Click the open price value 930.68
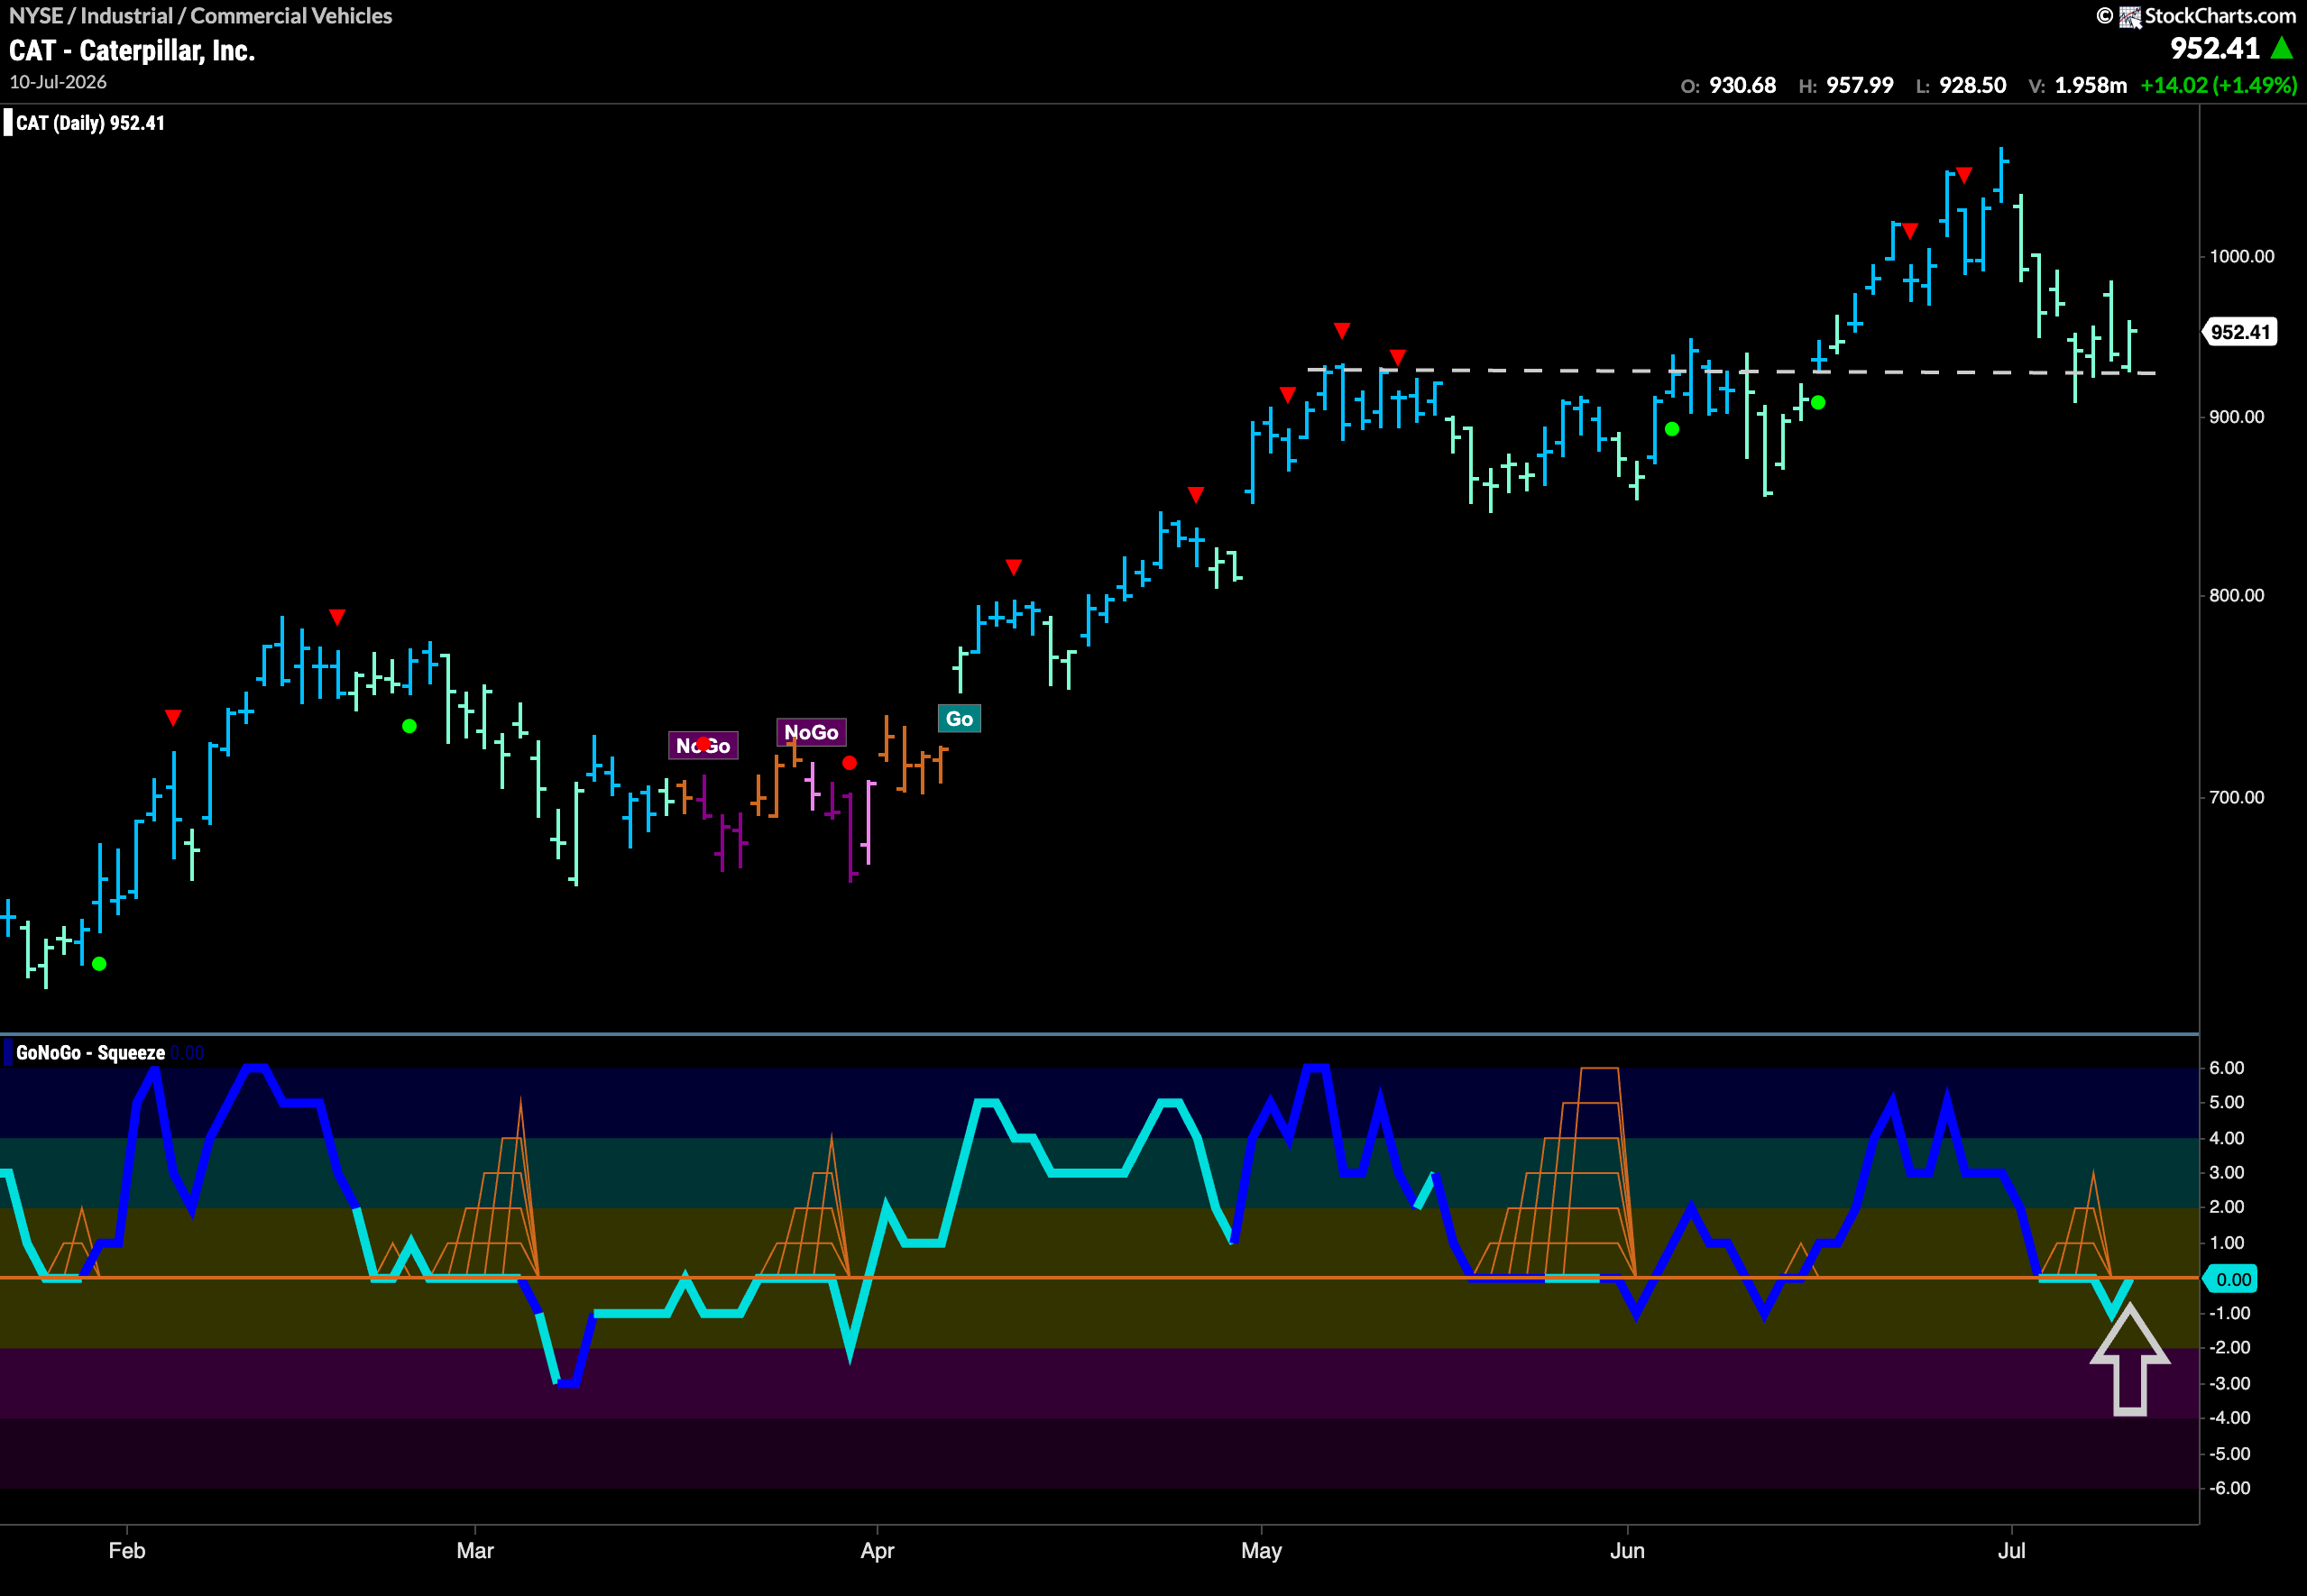The width and height of the screenshot is (2307, 1596). coord(1743,85)
